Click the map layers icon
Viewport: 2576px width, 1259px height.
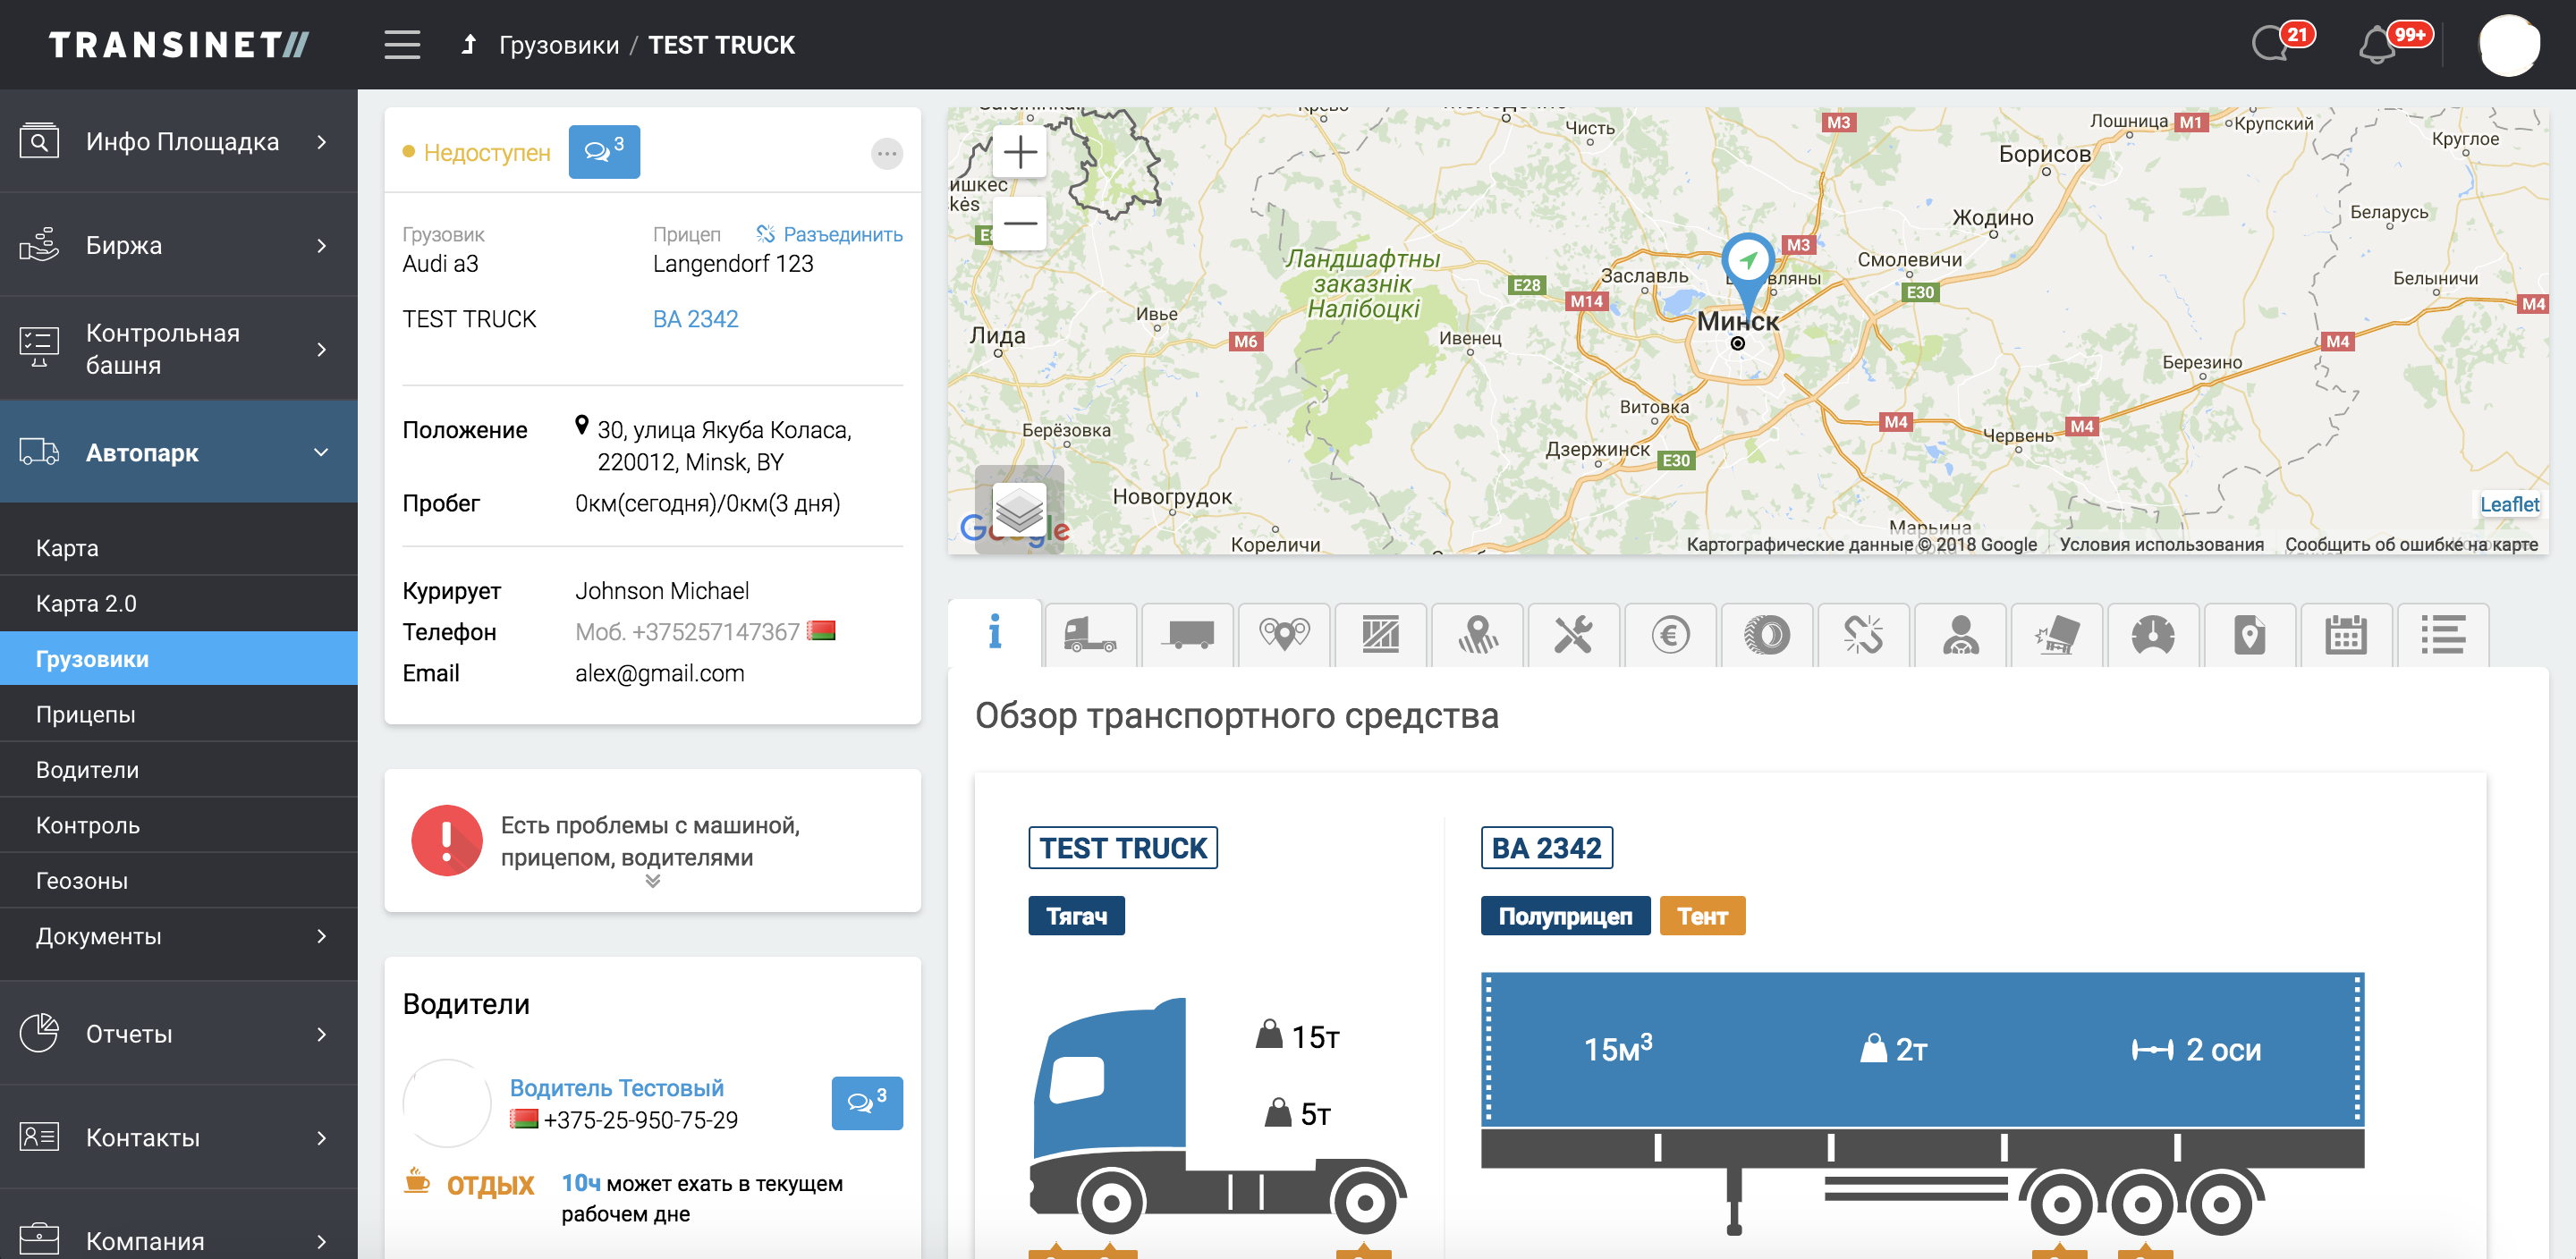click(1019, 510)
